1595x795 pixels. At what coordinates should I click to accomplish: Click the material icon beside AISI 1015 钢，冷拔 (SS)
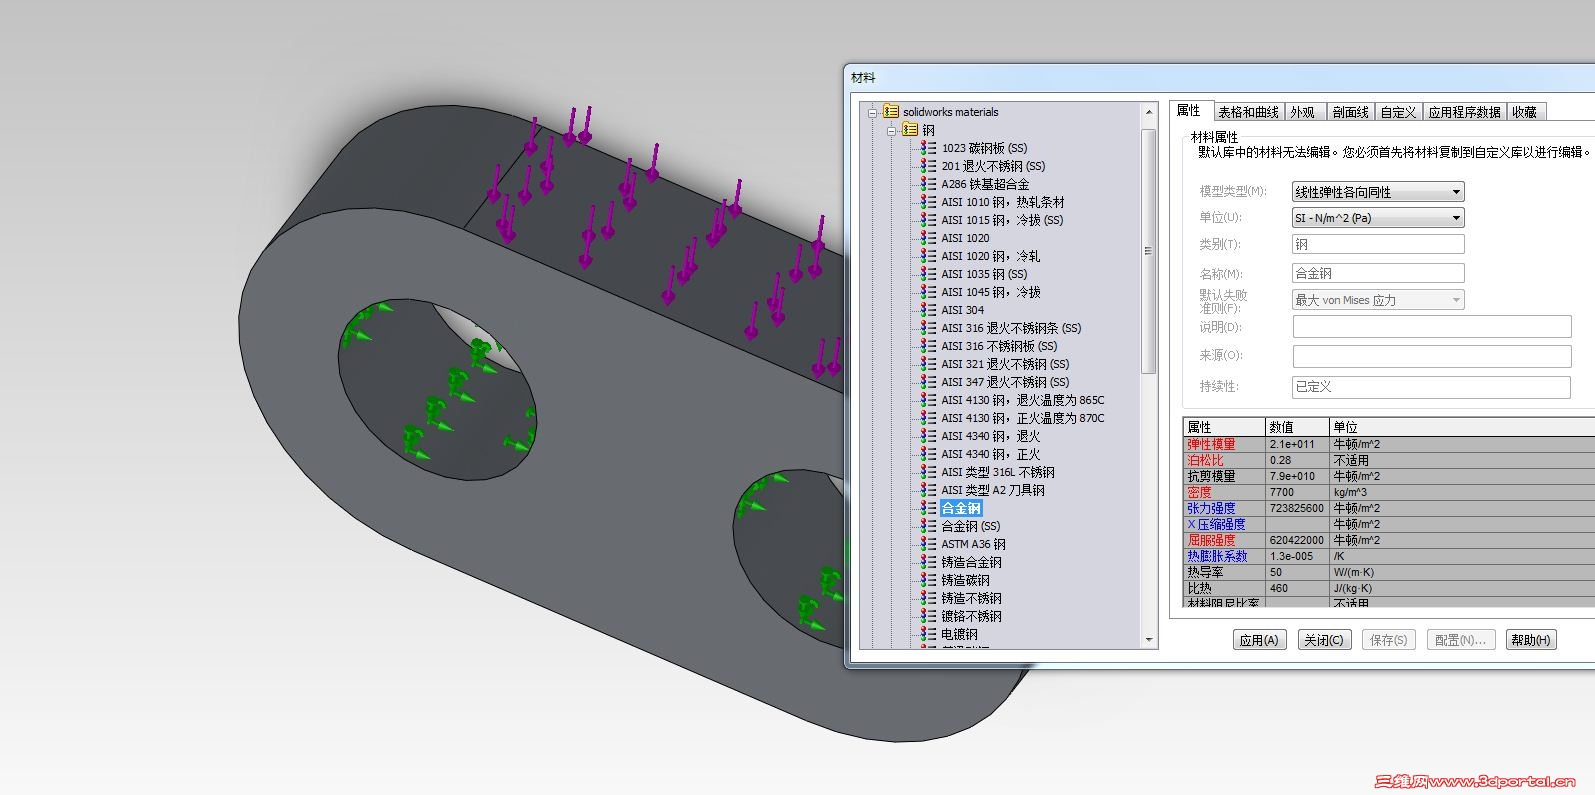coord(929,220)
